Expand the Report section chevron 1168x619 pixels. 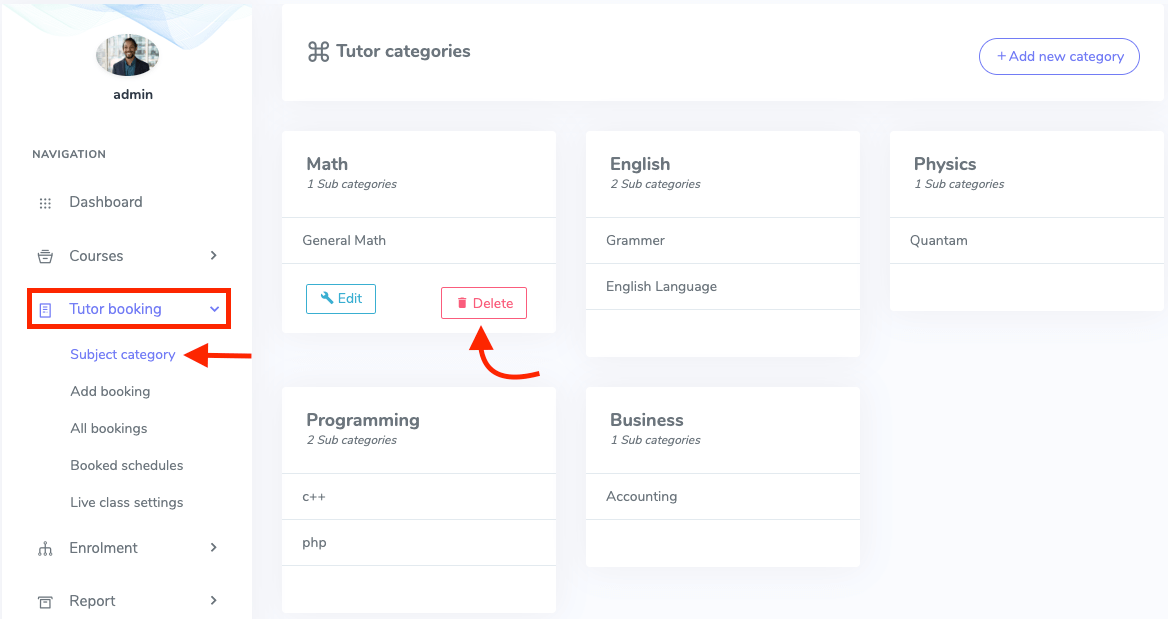coord(213,601)
